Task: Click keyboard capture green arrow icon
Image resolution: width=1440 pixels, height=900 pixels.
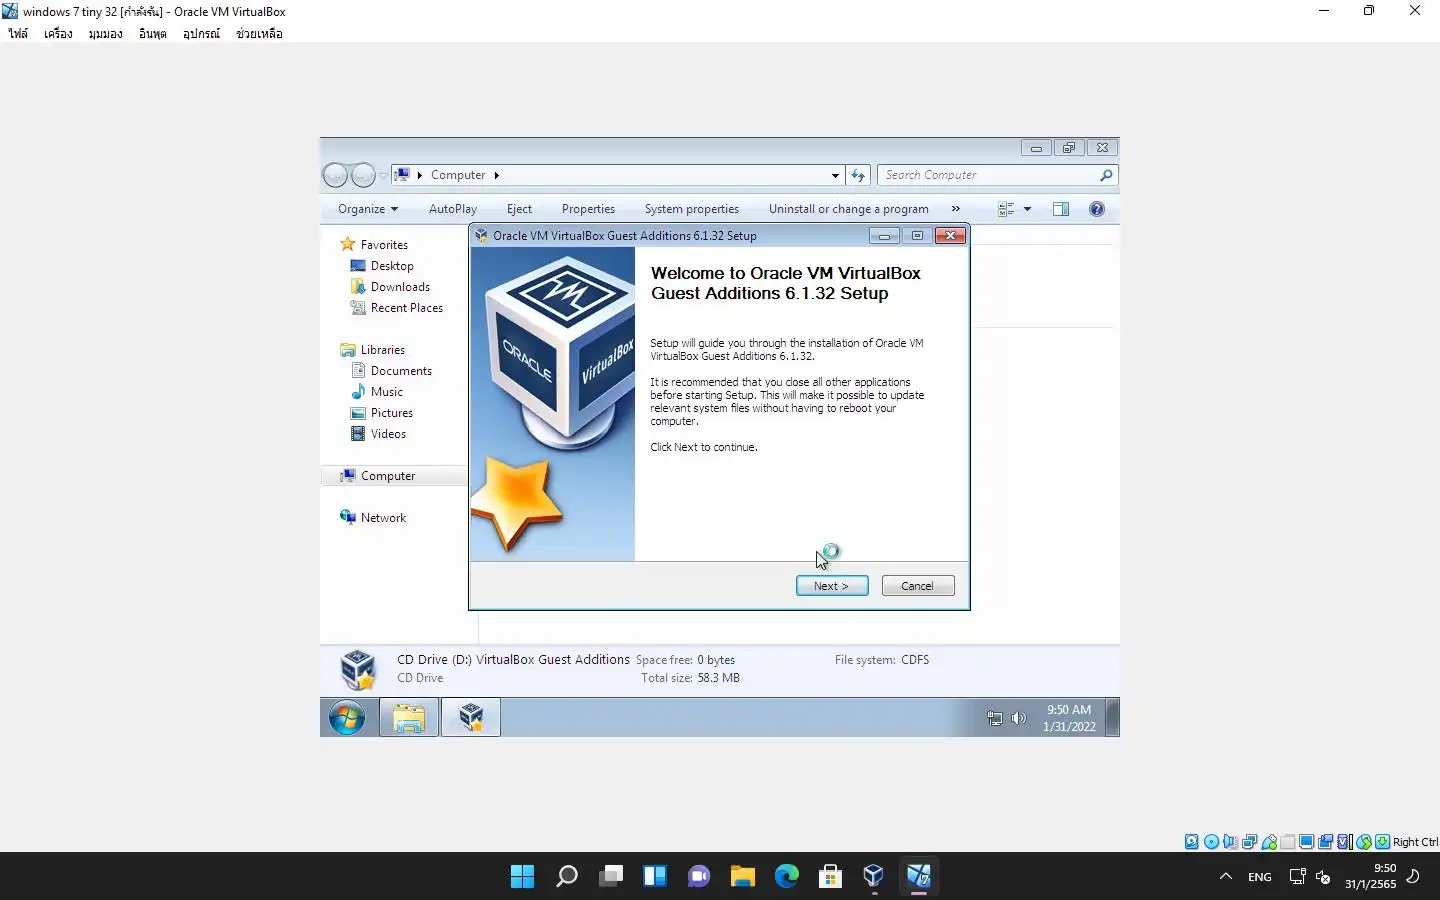Action: (x=1382, y=842)
